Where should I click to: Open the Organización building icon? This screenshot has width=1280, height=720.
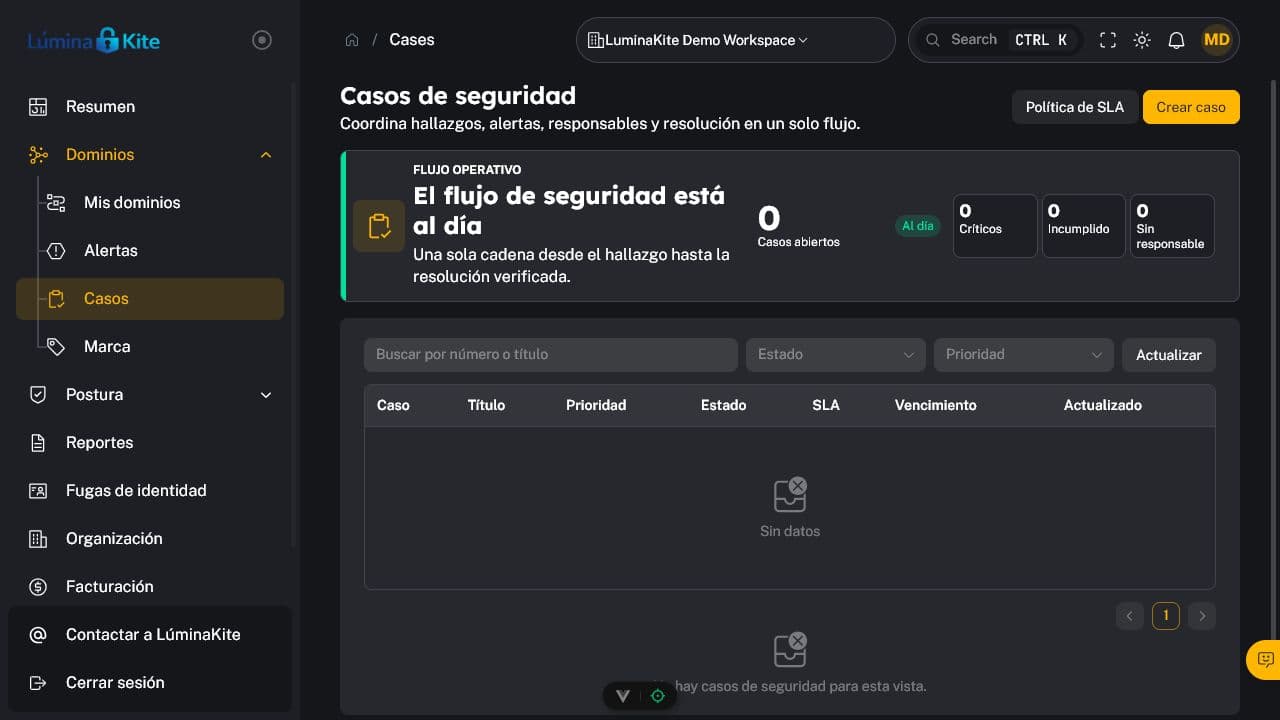point(38,539)
